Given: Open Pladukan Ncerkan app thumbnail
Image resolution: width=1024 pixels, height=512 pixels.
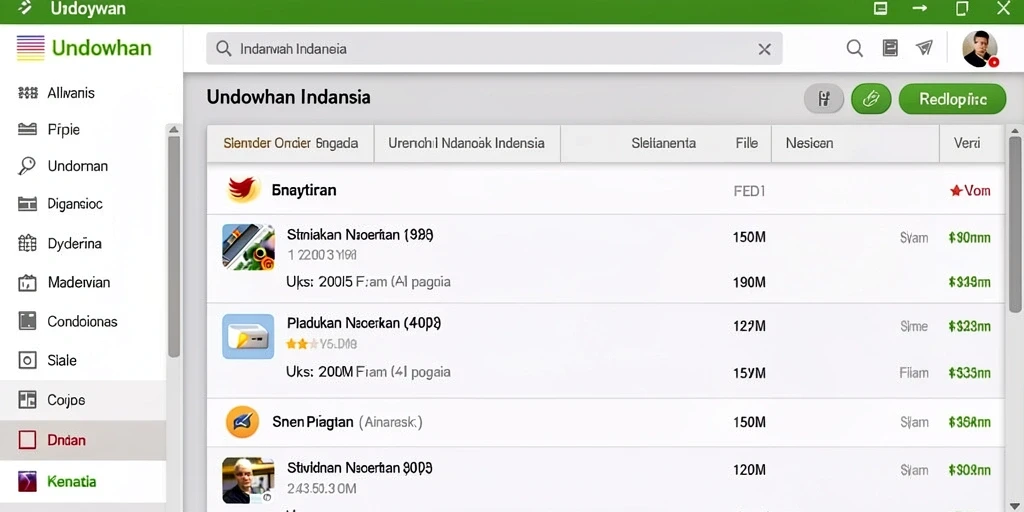Looking at the screenshot, I should pyautogui.click(x=248, y=336).
